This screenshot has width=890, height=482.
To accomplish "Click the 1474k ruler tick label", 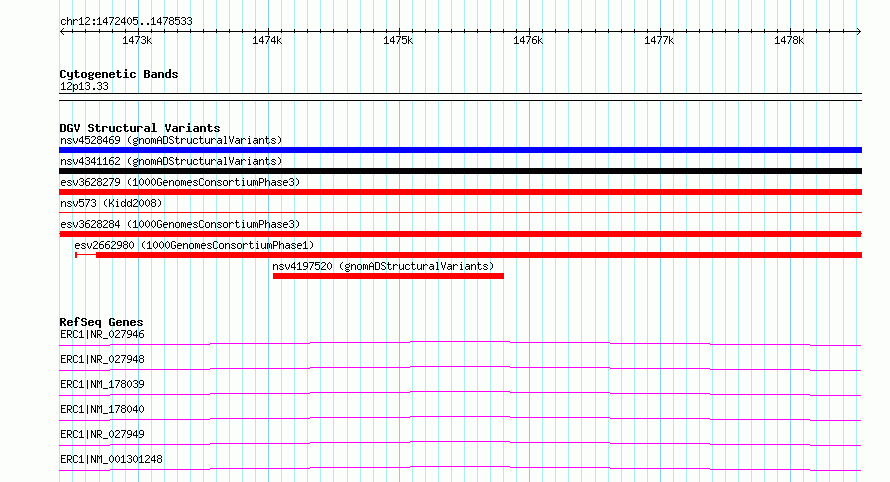I will pos(267,41).
